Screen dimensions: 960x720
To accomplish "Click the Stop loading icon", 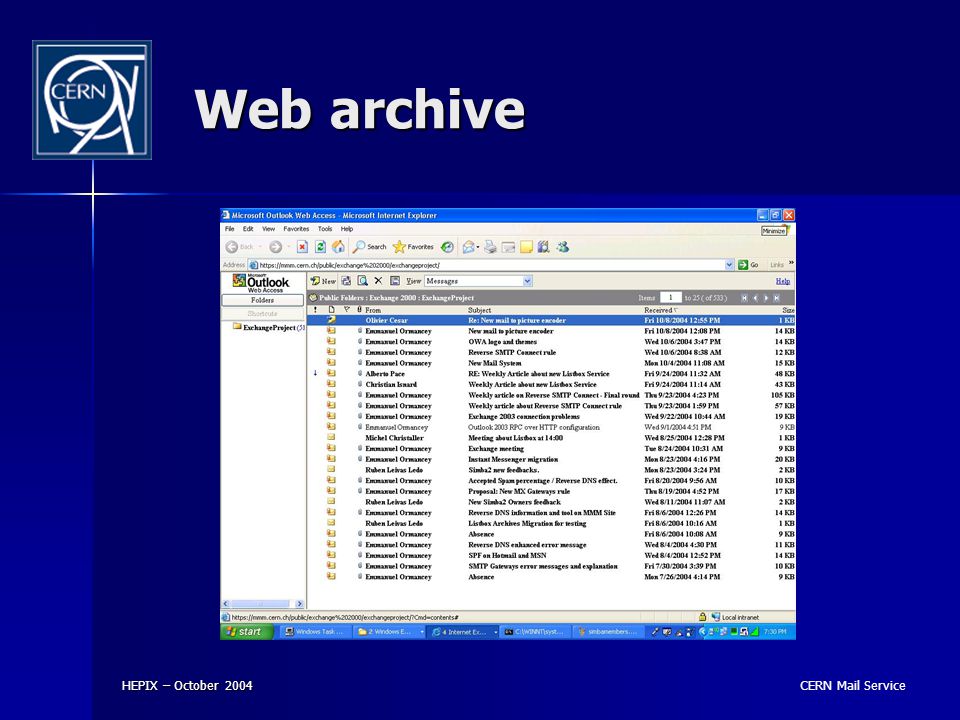I will pyautogui.click(x=302, y=247).
